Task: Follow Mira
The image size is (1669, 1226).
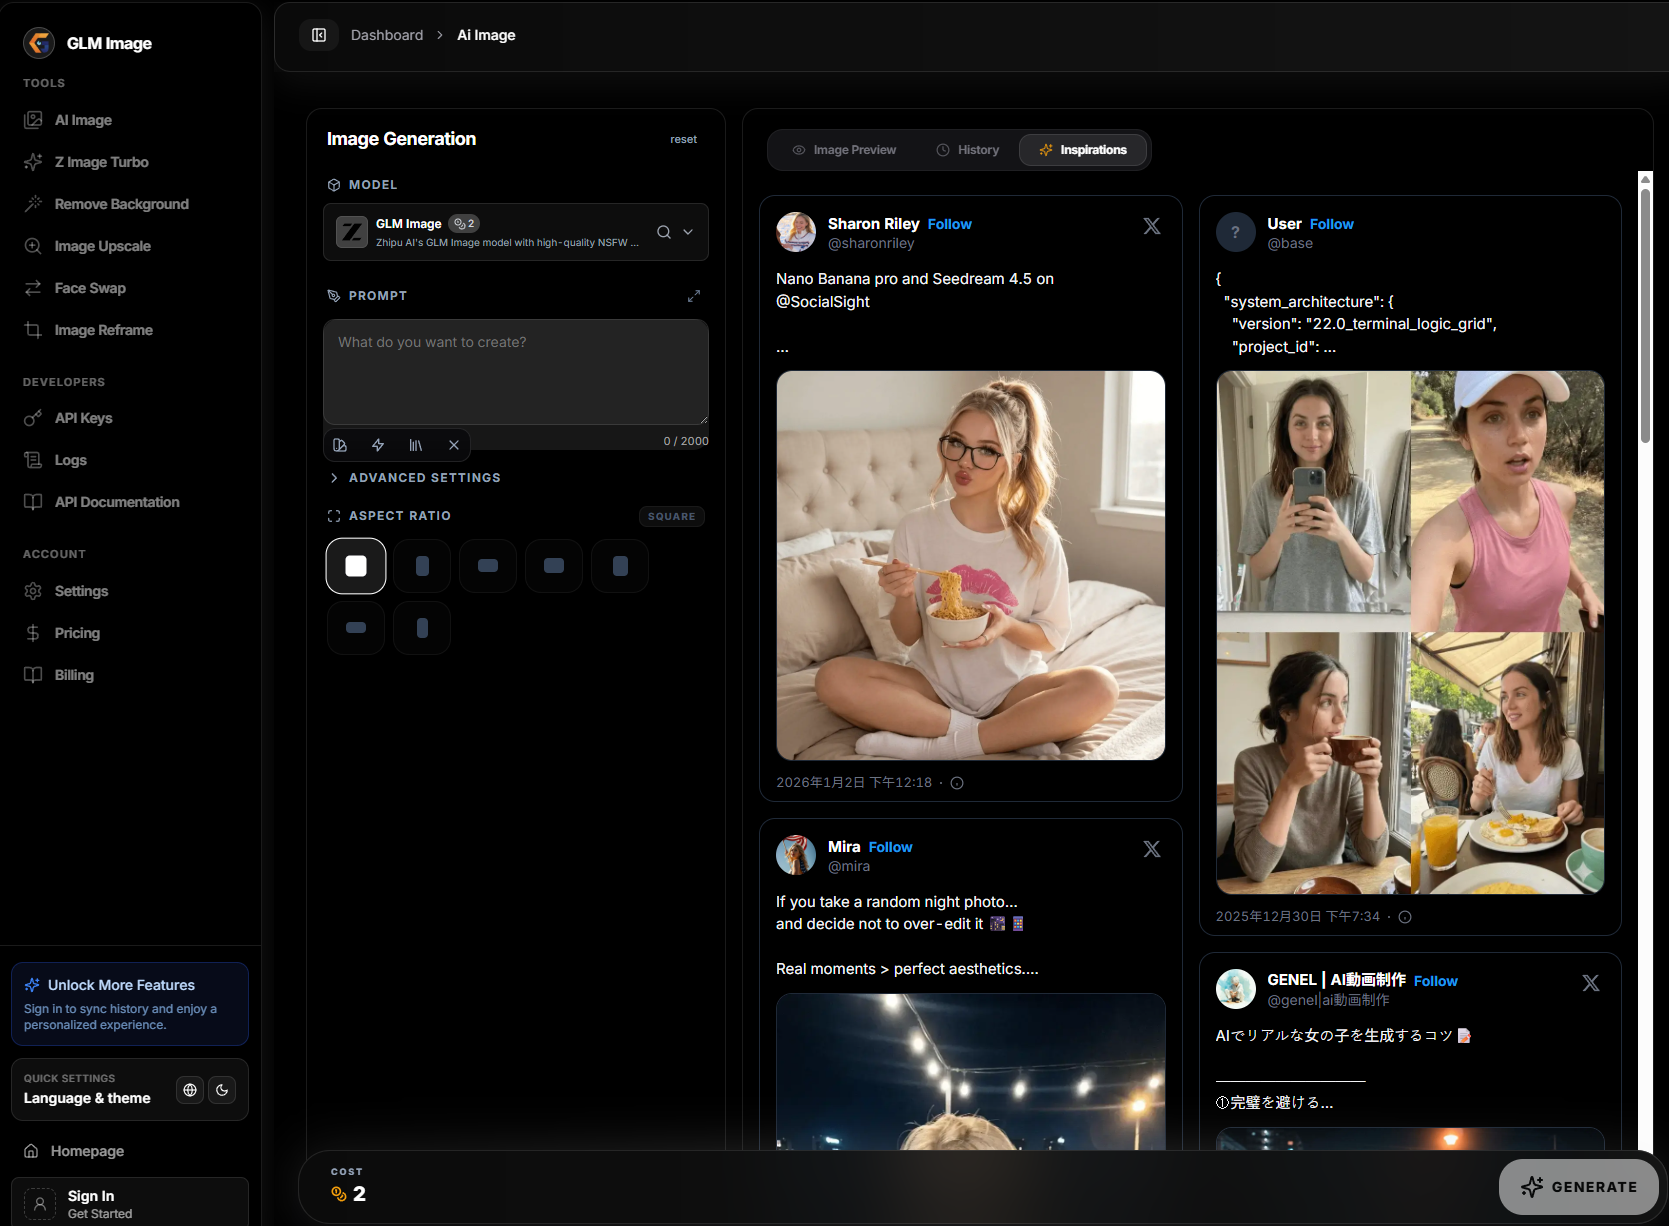Action: 890,847
